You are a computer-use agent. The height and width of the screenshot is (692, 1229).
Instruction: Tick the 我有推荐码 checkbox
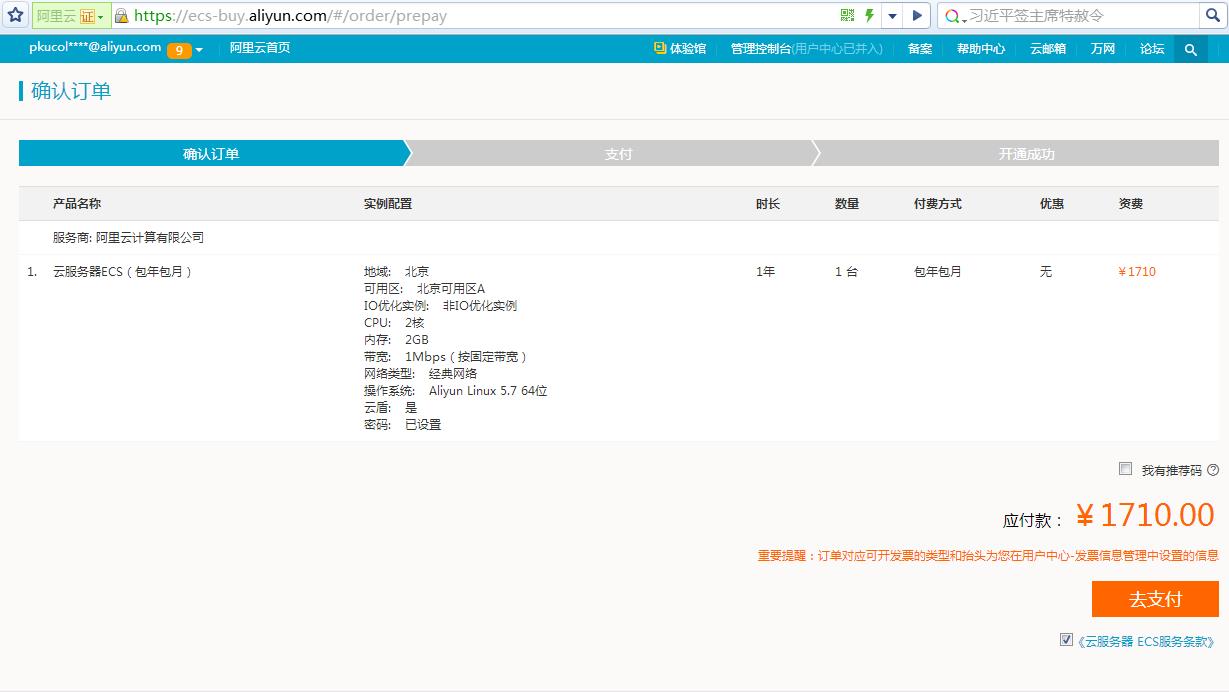(x=1126, y=469)
